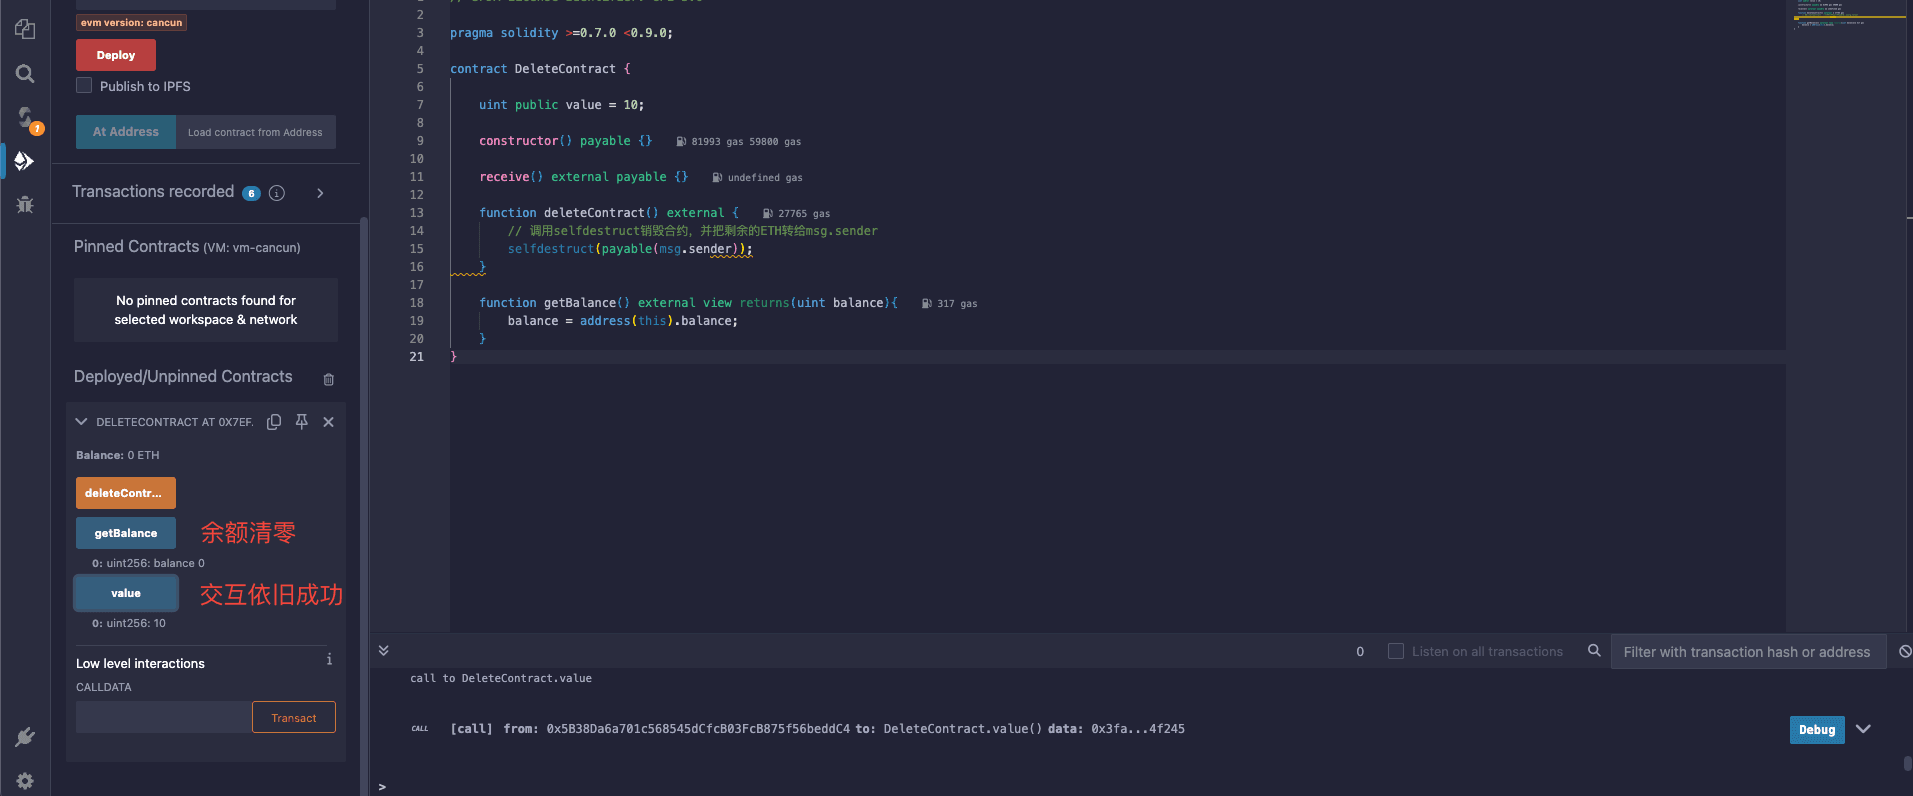Viewport: 1913px width, 796px height.
Task: Delete all deployed contracts with trash icon
Action: click(x=328, y=379)
